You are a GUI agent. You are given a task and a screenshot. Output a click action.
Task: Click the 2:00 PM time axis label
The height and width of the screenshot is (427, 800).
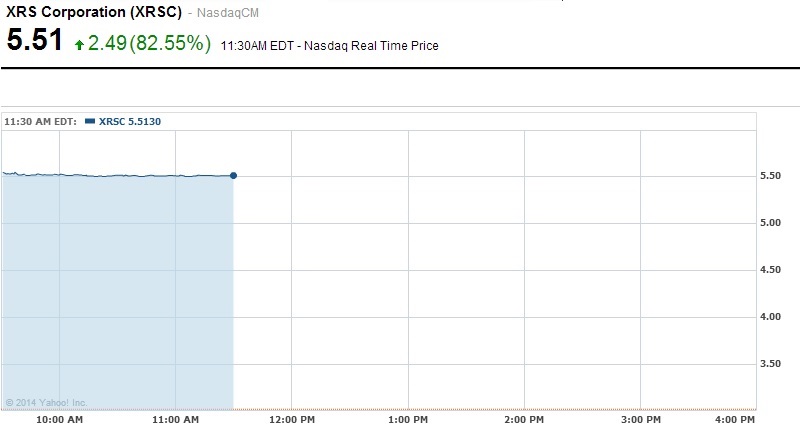coord(524,418)
